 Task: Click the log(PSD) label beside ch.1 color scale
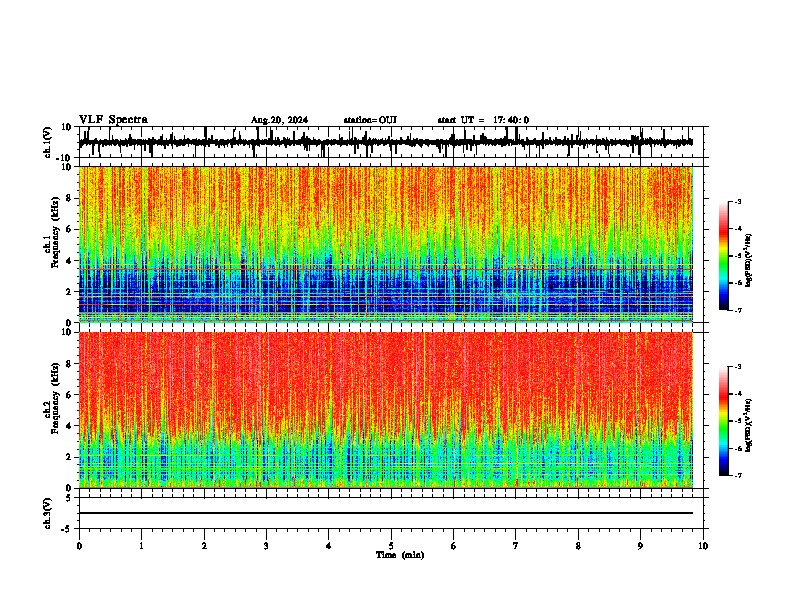click(x=749, y=261)
